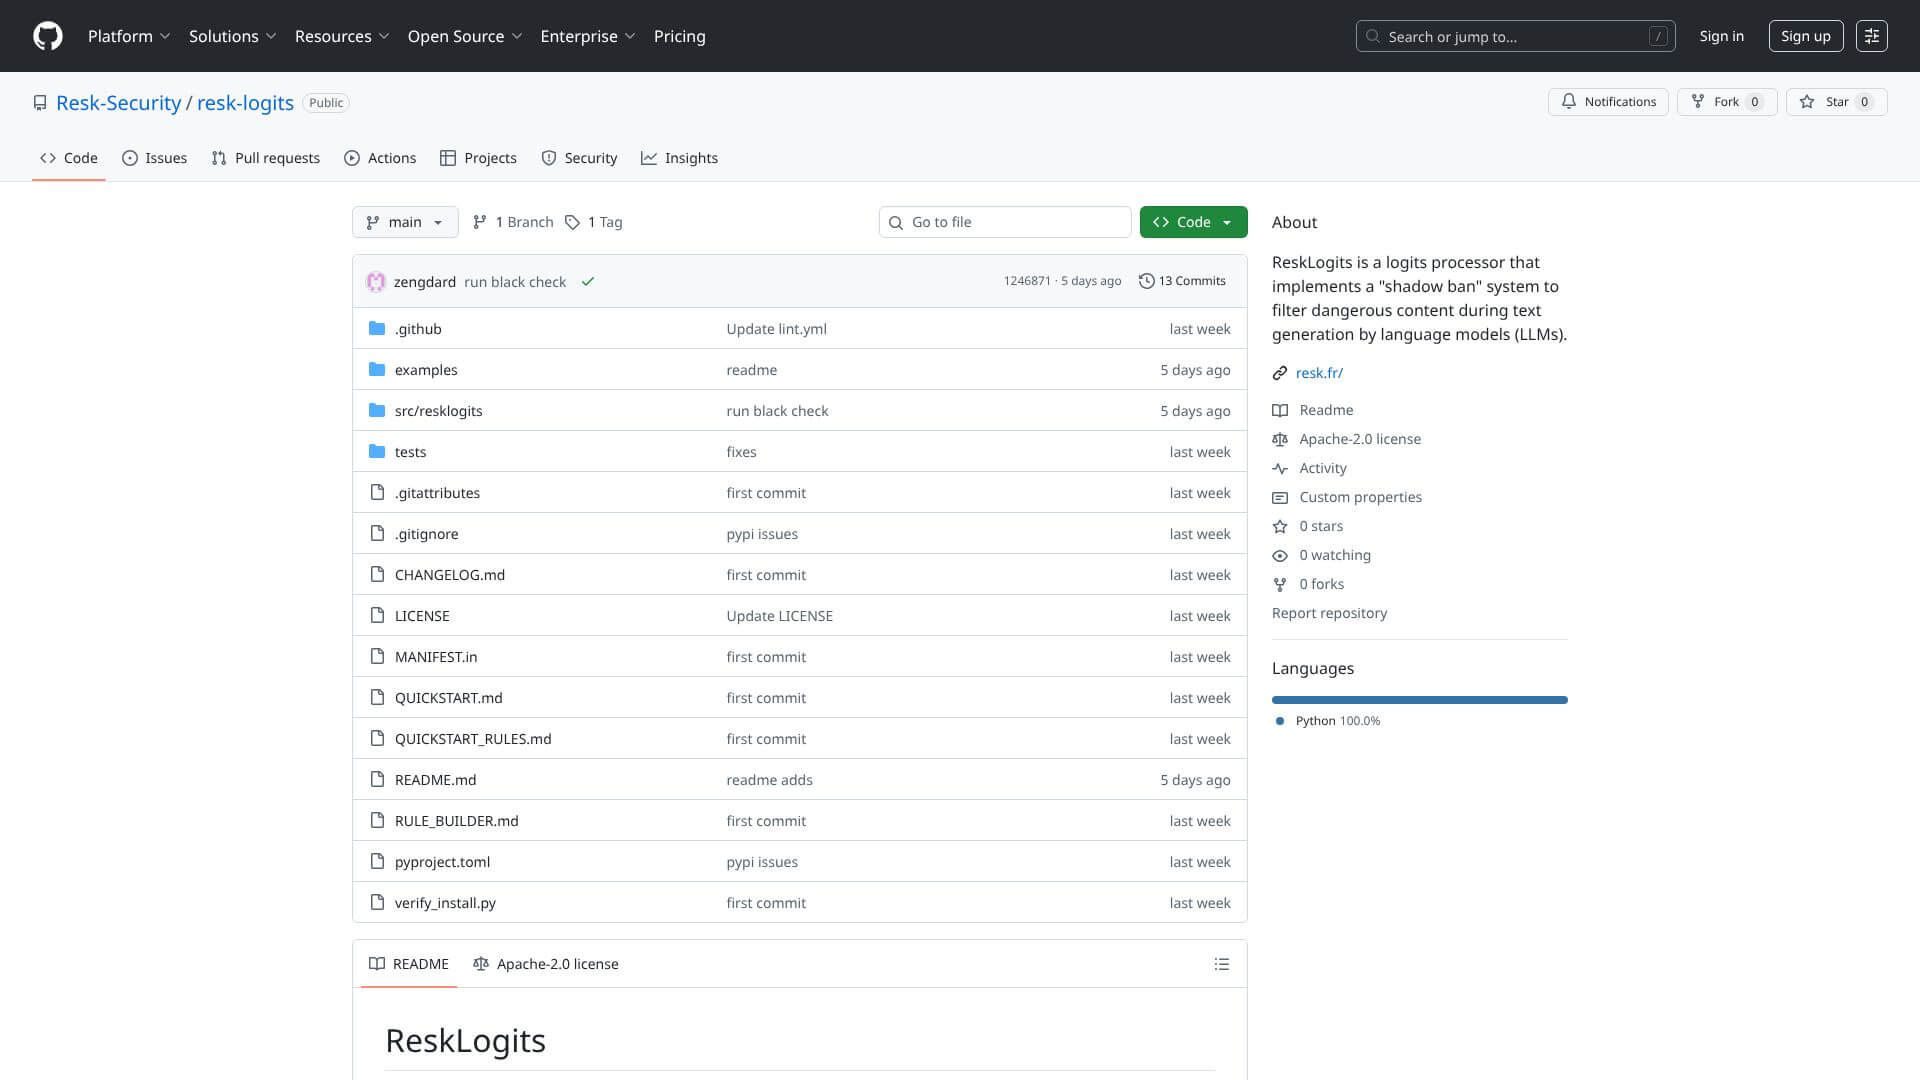Click the GitHub Octocat logo
Viewport: 1920px width, 1080px height.
click(47, 36)
